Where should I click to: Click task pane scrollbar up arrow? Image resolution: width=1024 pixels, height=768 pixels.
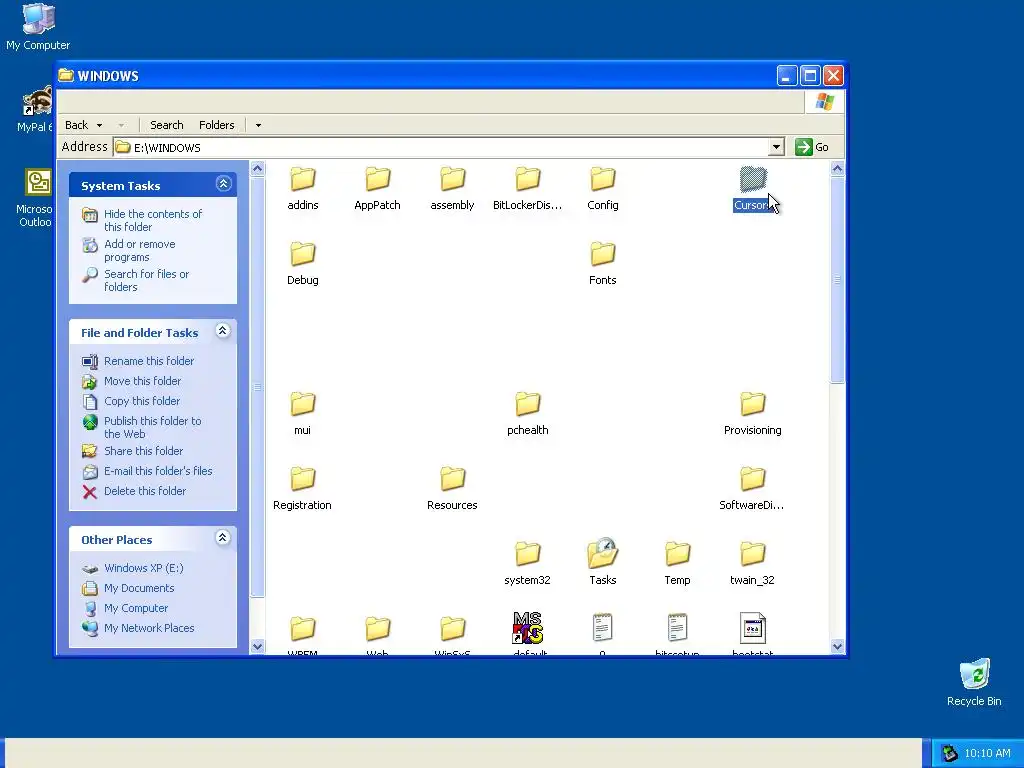click(257, 168)
